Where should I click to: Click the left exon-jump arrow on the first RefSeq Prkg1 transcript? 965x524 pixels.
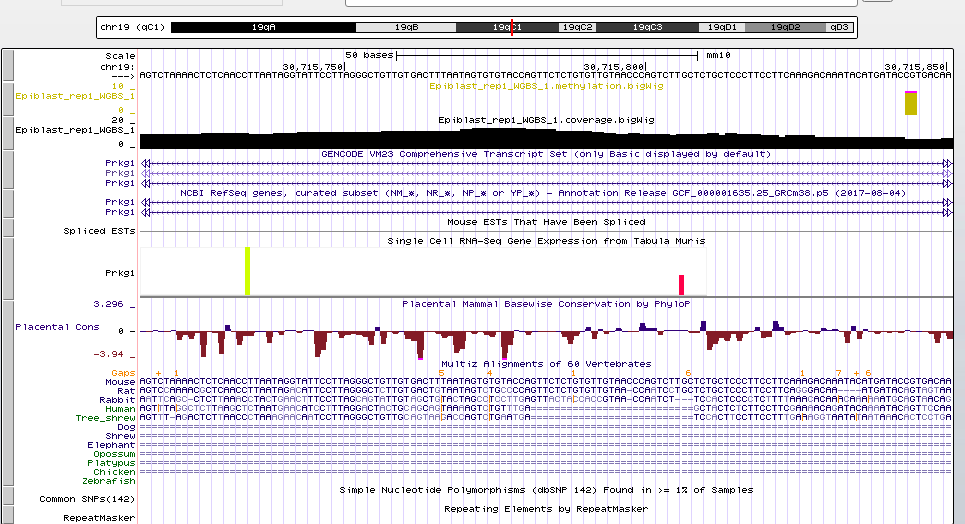tap(145, 202)
